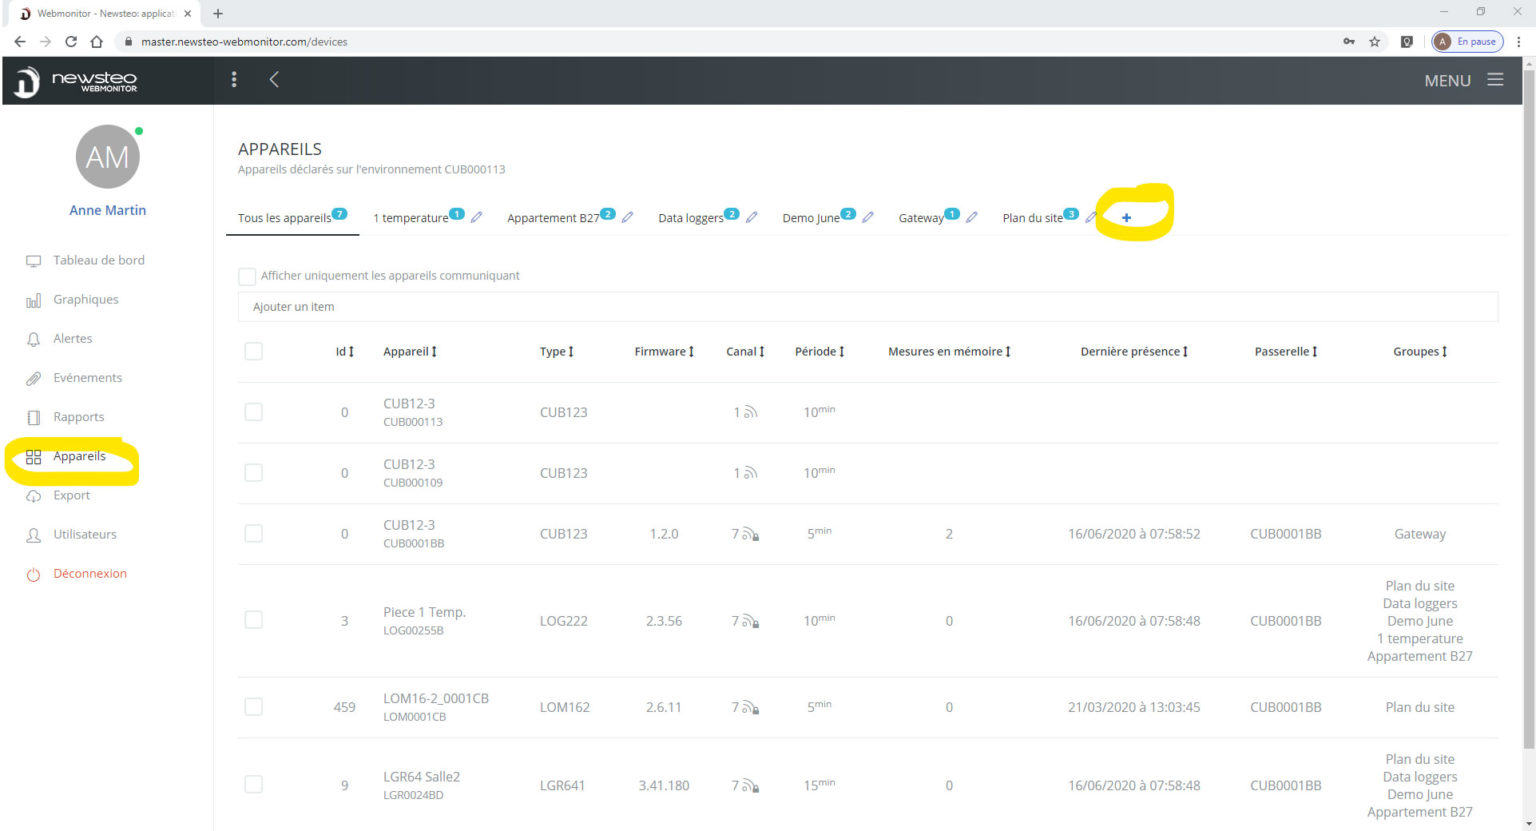
Task: Click the En pause profile button
Action: [x=1467, y=41]
